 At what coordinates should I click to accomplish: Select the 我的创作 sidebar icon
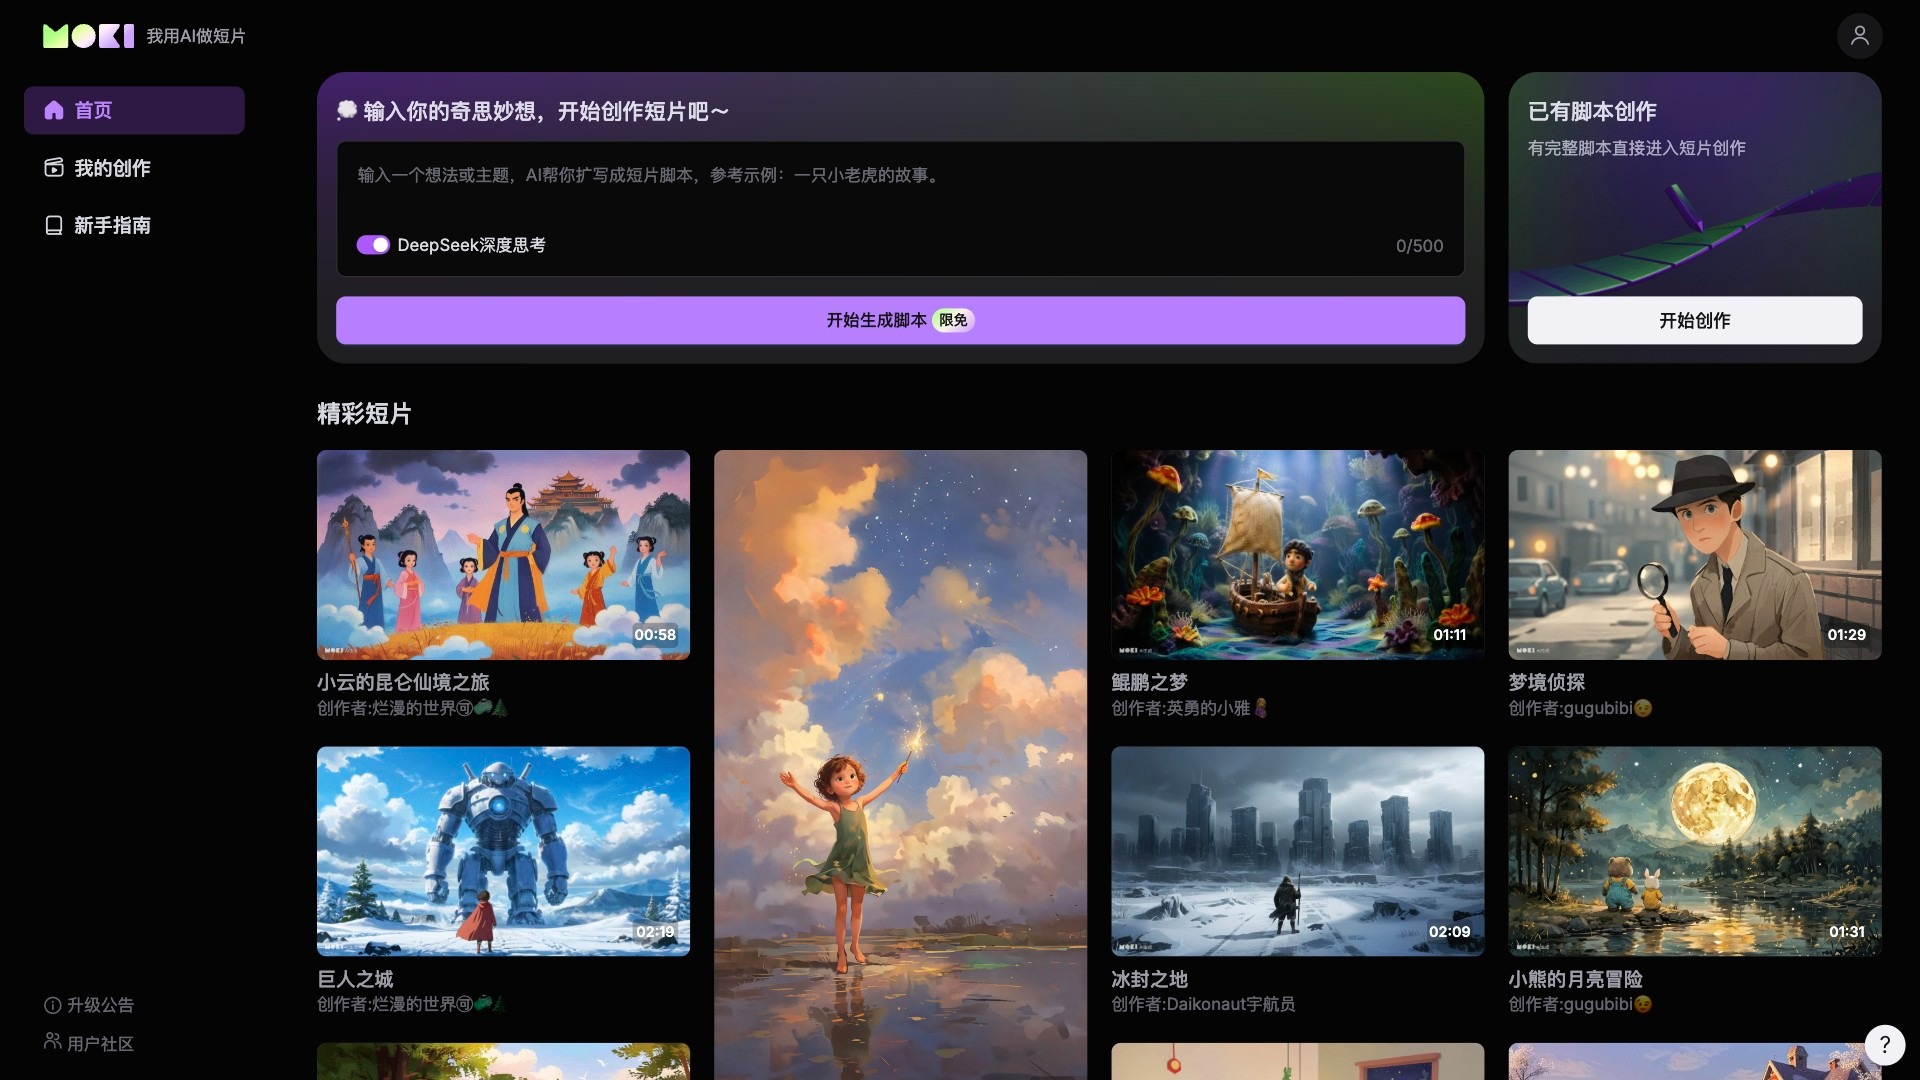54,168
